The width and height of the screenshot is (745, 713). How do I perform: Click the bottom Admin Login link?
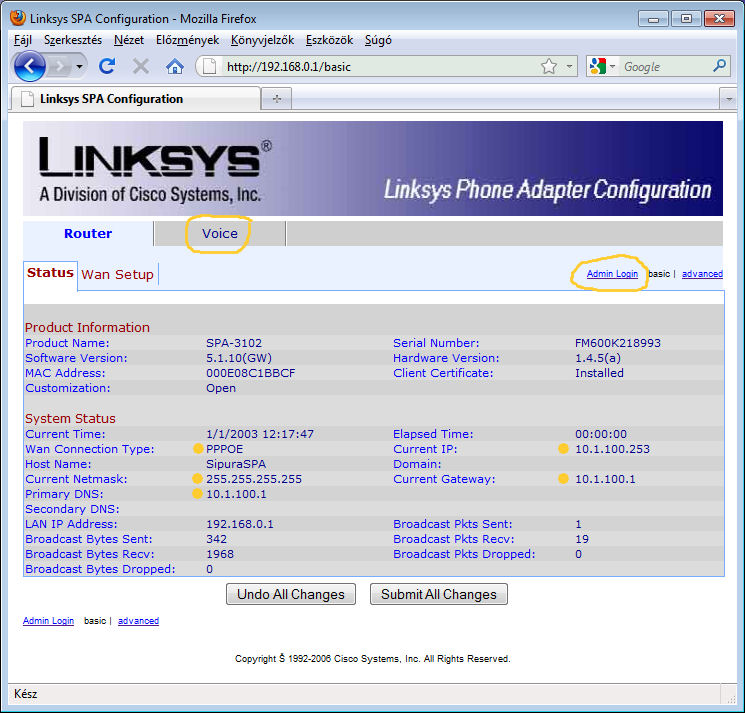(x=48, y=621)
